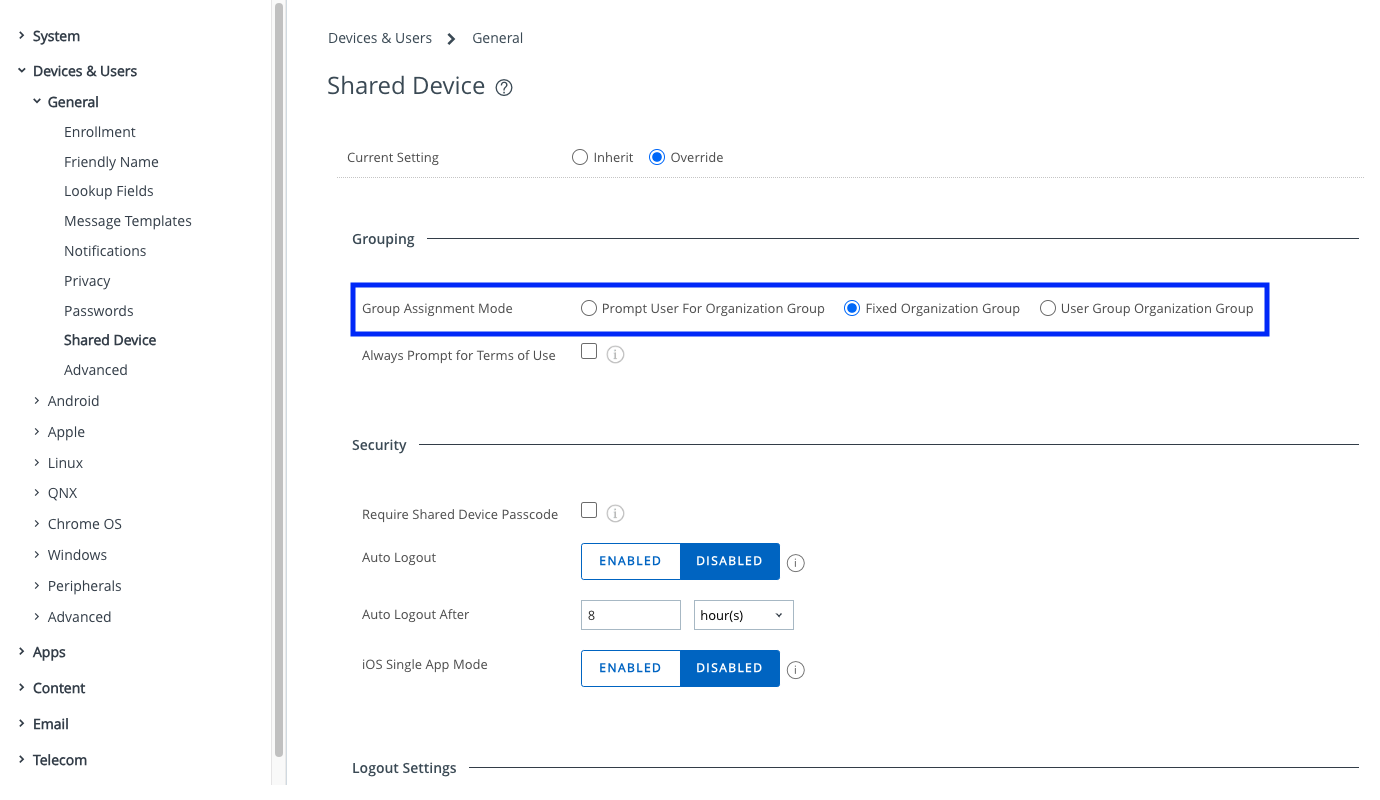
Task: Select the Inherit radio button
Action: click(x=580, y=157)
